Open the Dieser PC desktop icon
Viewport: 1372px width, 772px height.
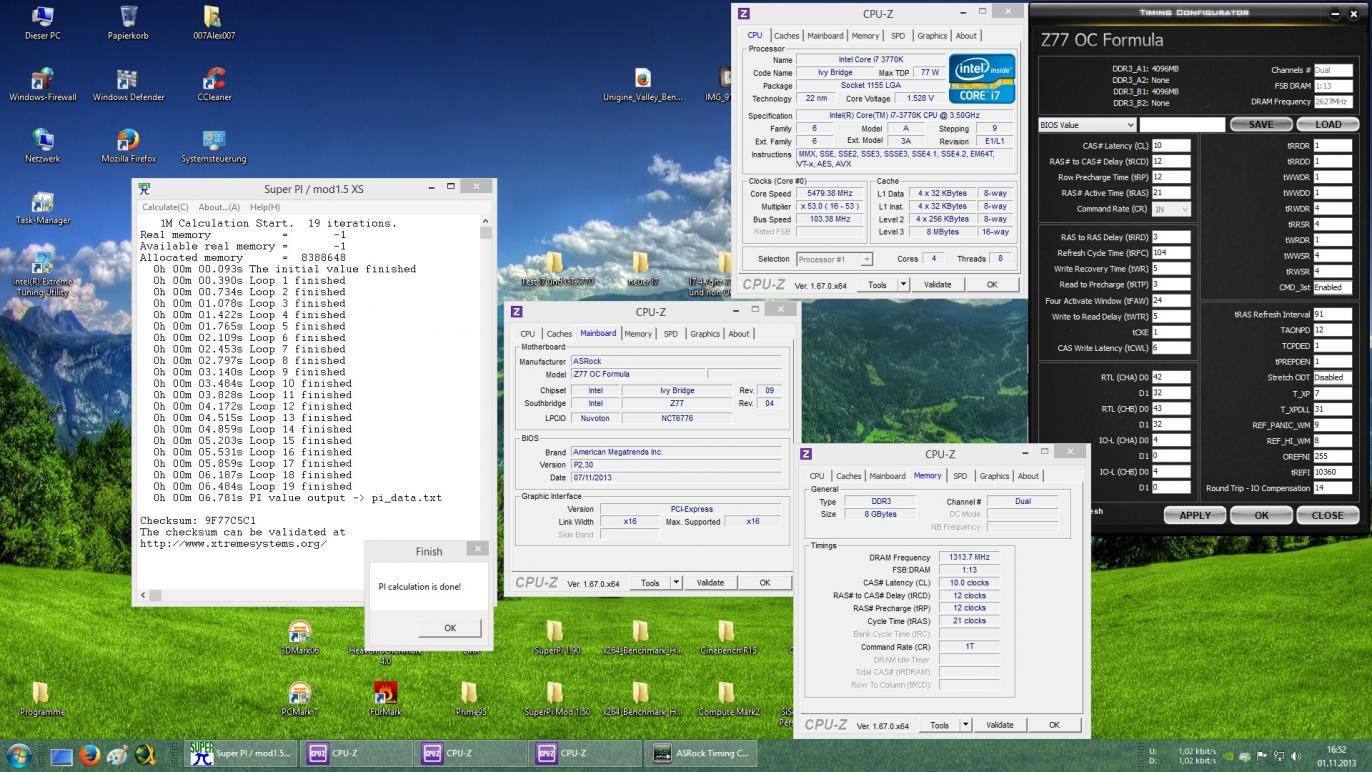tap(42, 22)
